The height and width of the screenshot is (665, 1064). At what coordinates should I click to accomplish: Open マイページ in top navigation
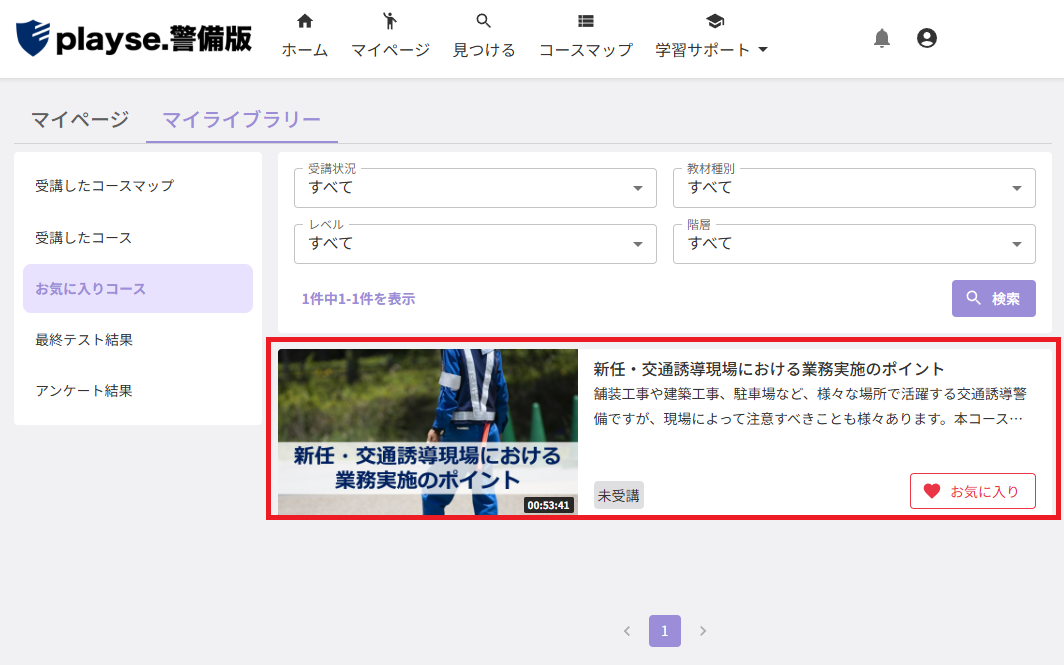[390, 37]
